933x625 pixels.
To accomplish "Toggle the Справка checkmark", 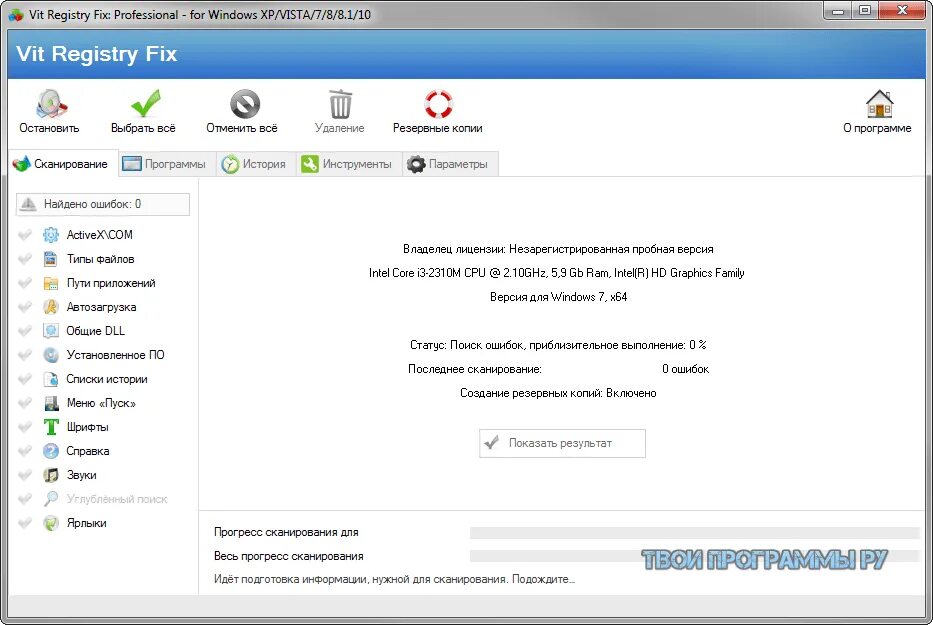I will (x=24, y=451).
